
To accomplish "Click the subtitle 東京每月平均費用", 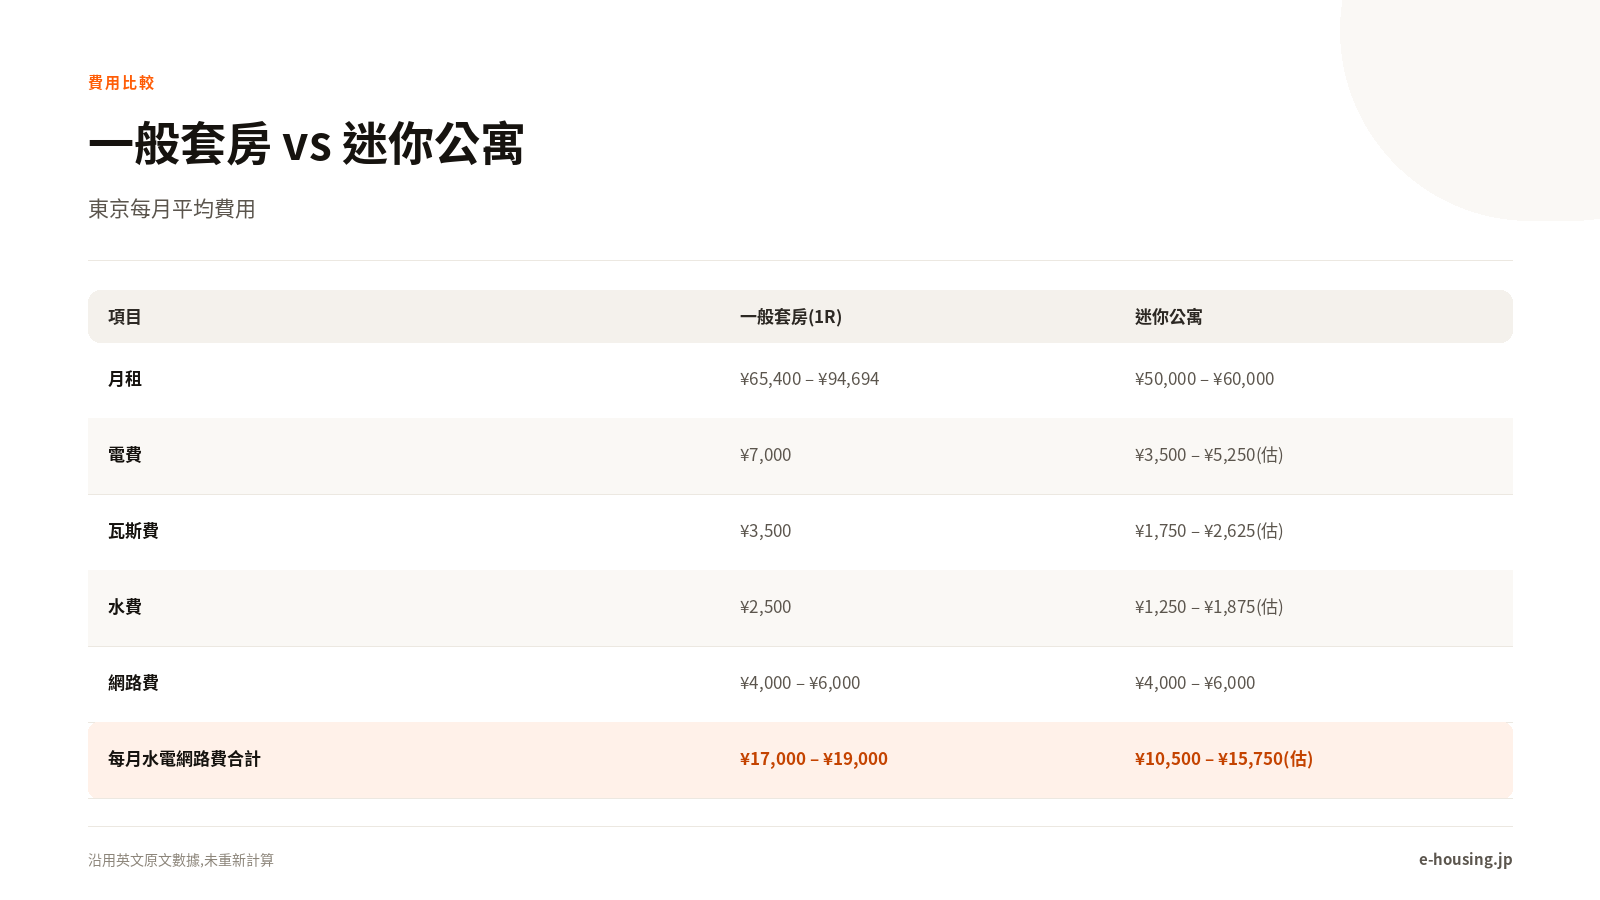I will pyautogui.click(x=172, y=209).
